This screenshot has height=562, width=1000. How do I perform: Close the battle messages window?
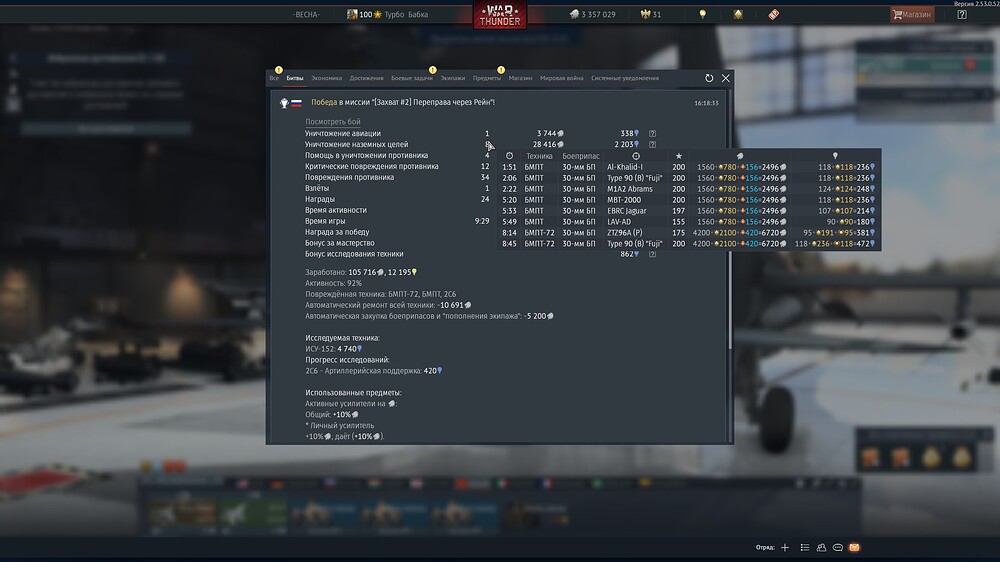coord(726,78)
